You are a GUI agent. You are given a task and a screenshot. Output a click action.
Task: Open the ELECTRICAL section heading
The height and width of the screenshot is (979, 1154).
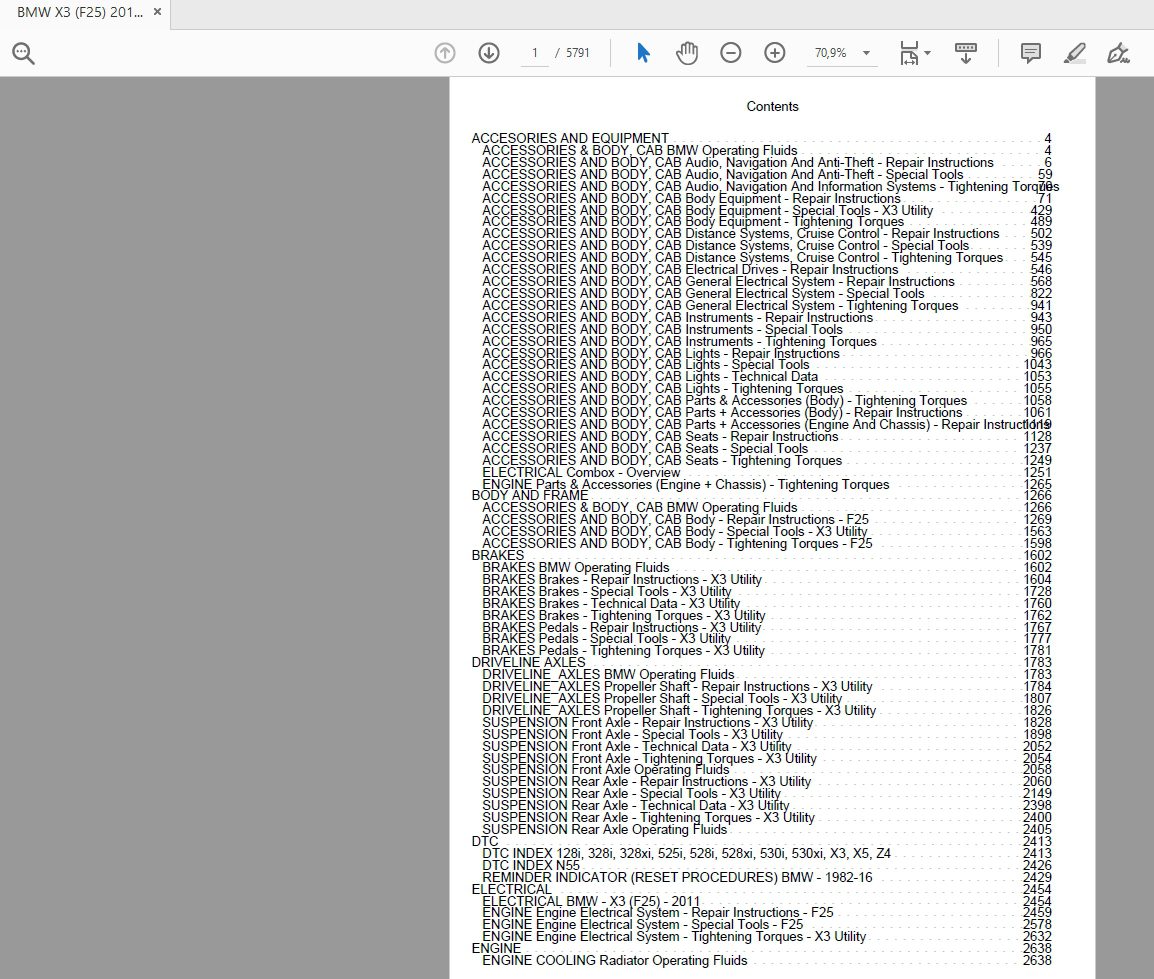[511, 889]
